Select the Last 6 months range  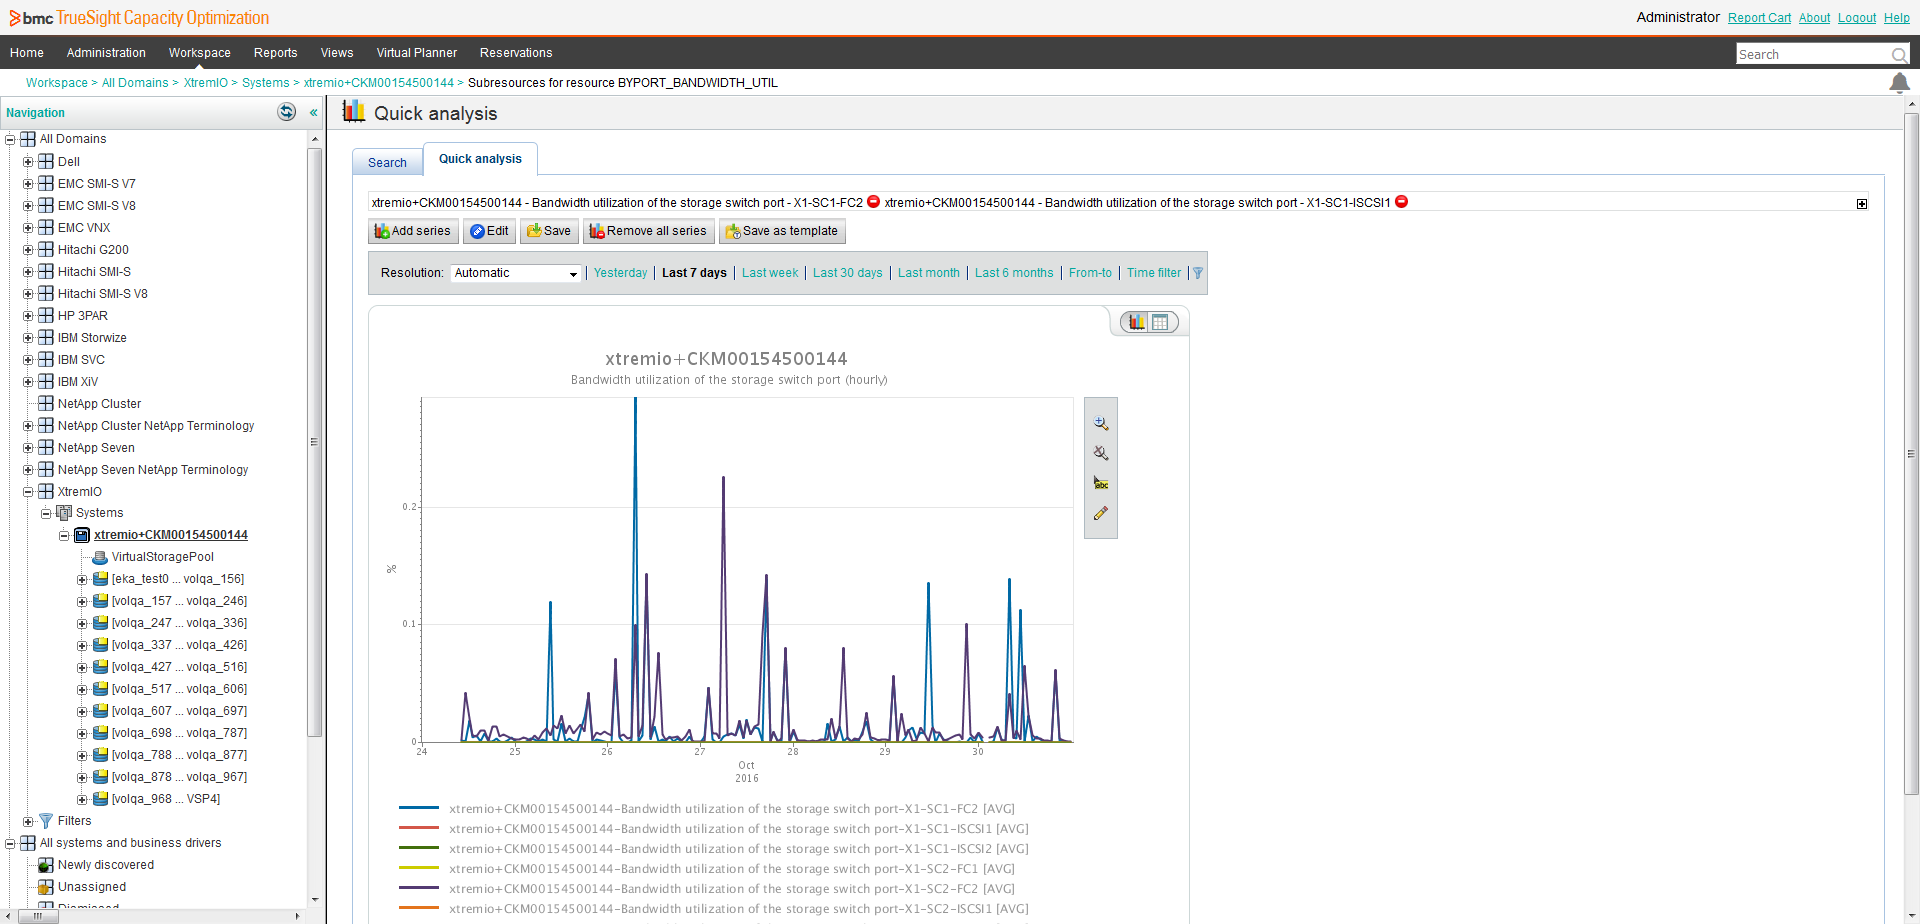coord(1014,273)
